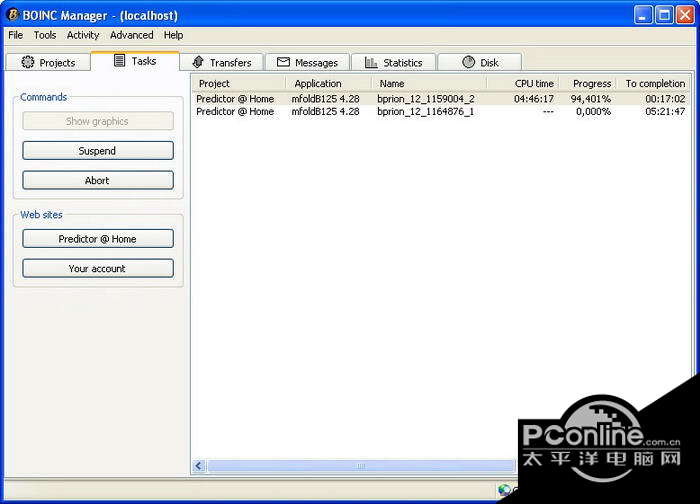Sort by the Progress column header
The height and width of the screenshot is (504, 700).
588,83
